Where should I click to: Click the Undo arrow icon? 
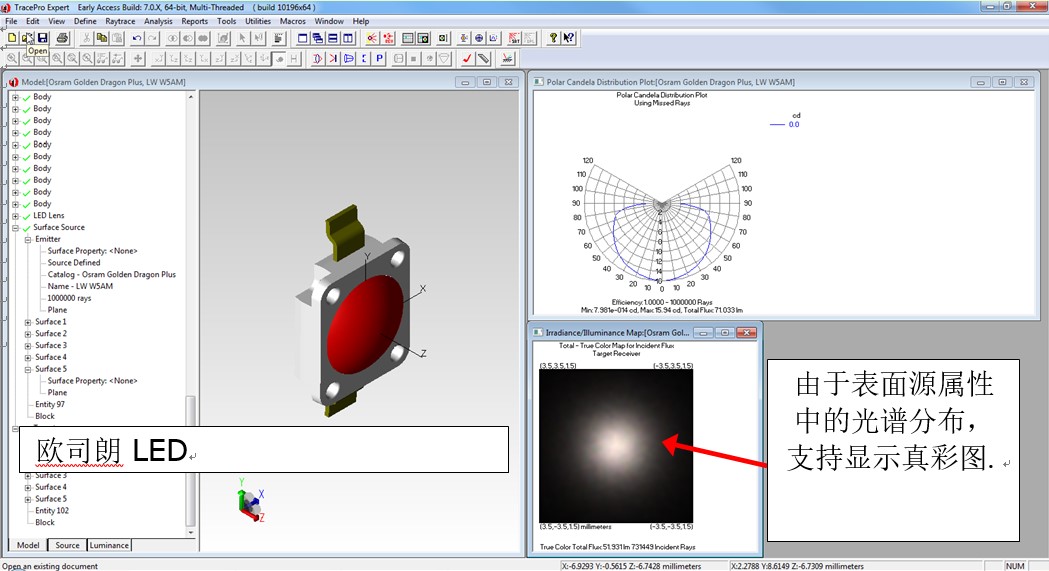click(x=137, y=38)
